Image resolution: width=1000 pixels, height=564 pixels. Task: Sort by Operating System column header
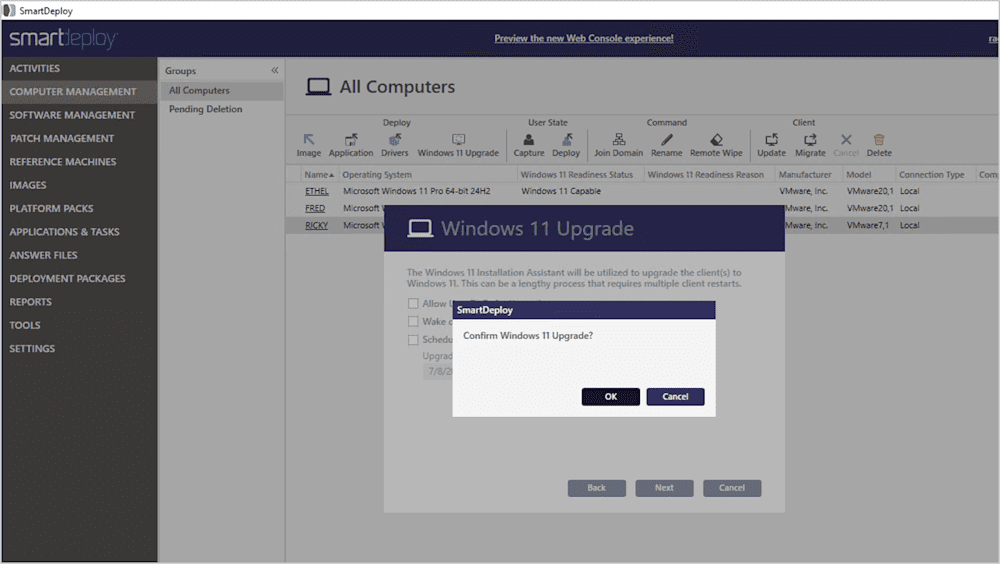coord(427,175)
